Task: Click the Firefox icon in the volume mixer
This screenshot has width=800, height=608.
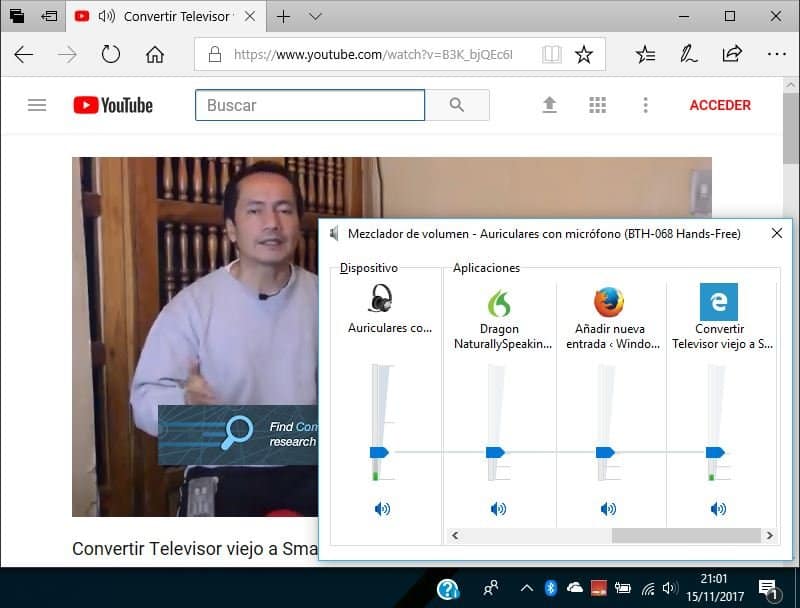Action: pyautogui.click(x=608, y=300)
